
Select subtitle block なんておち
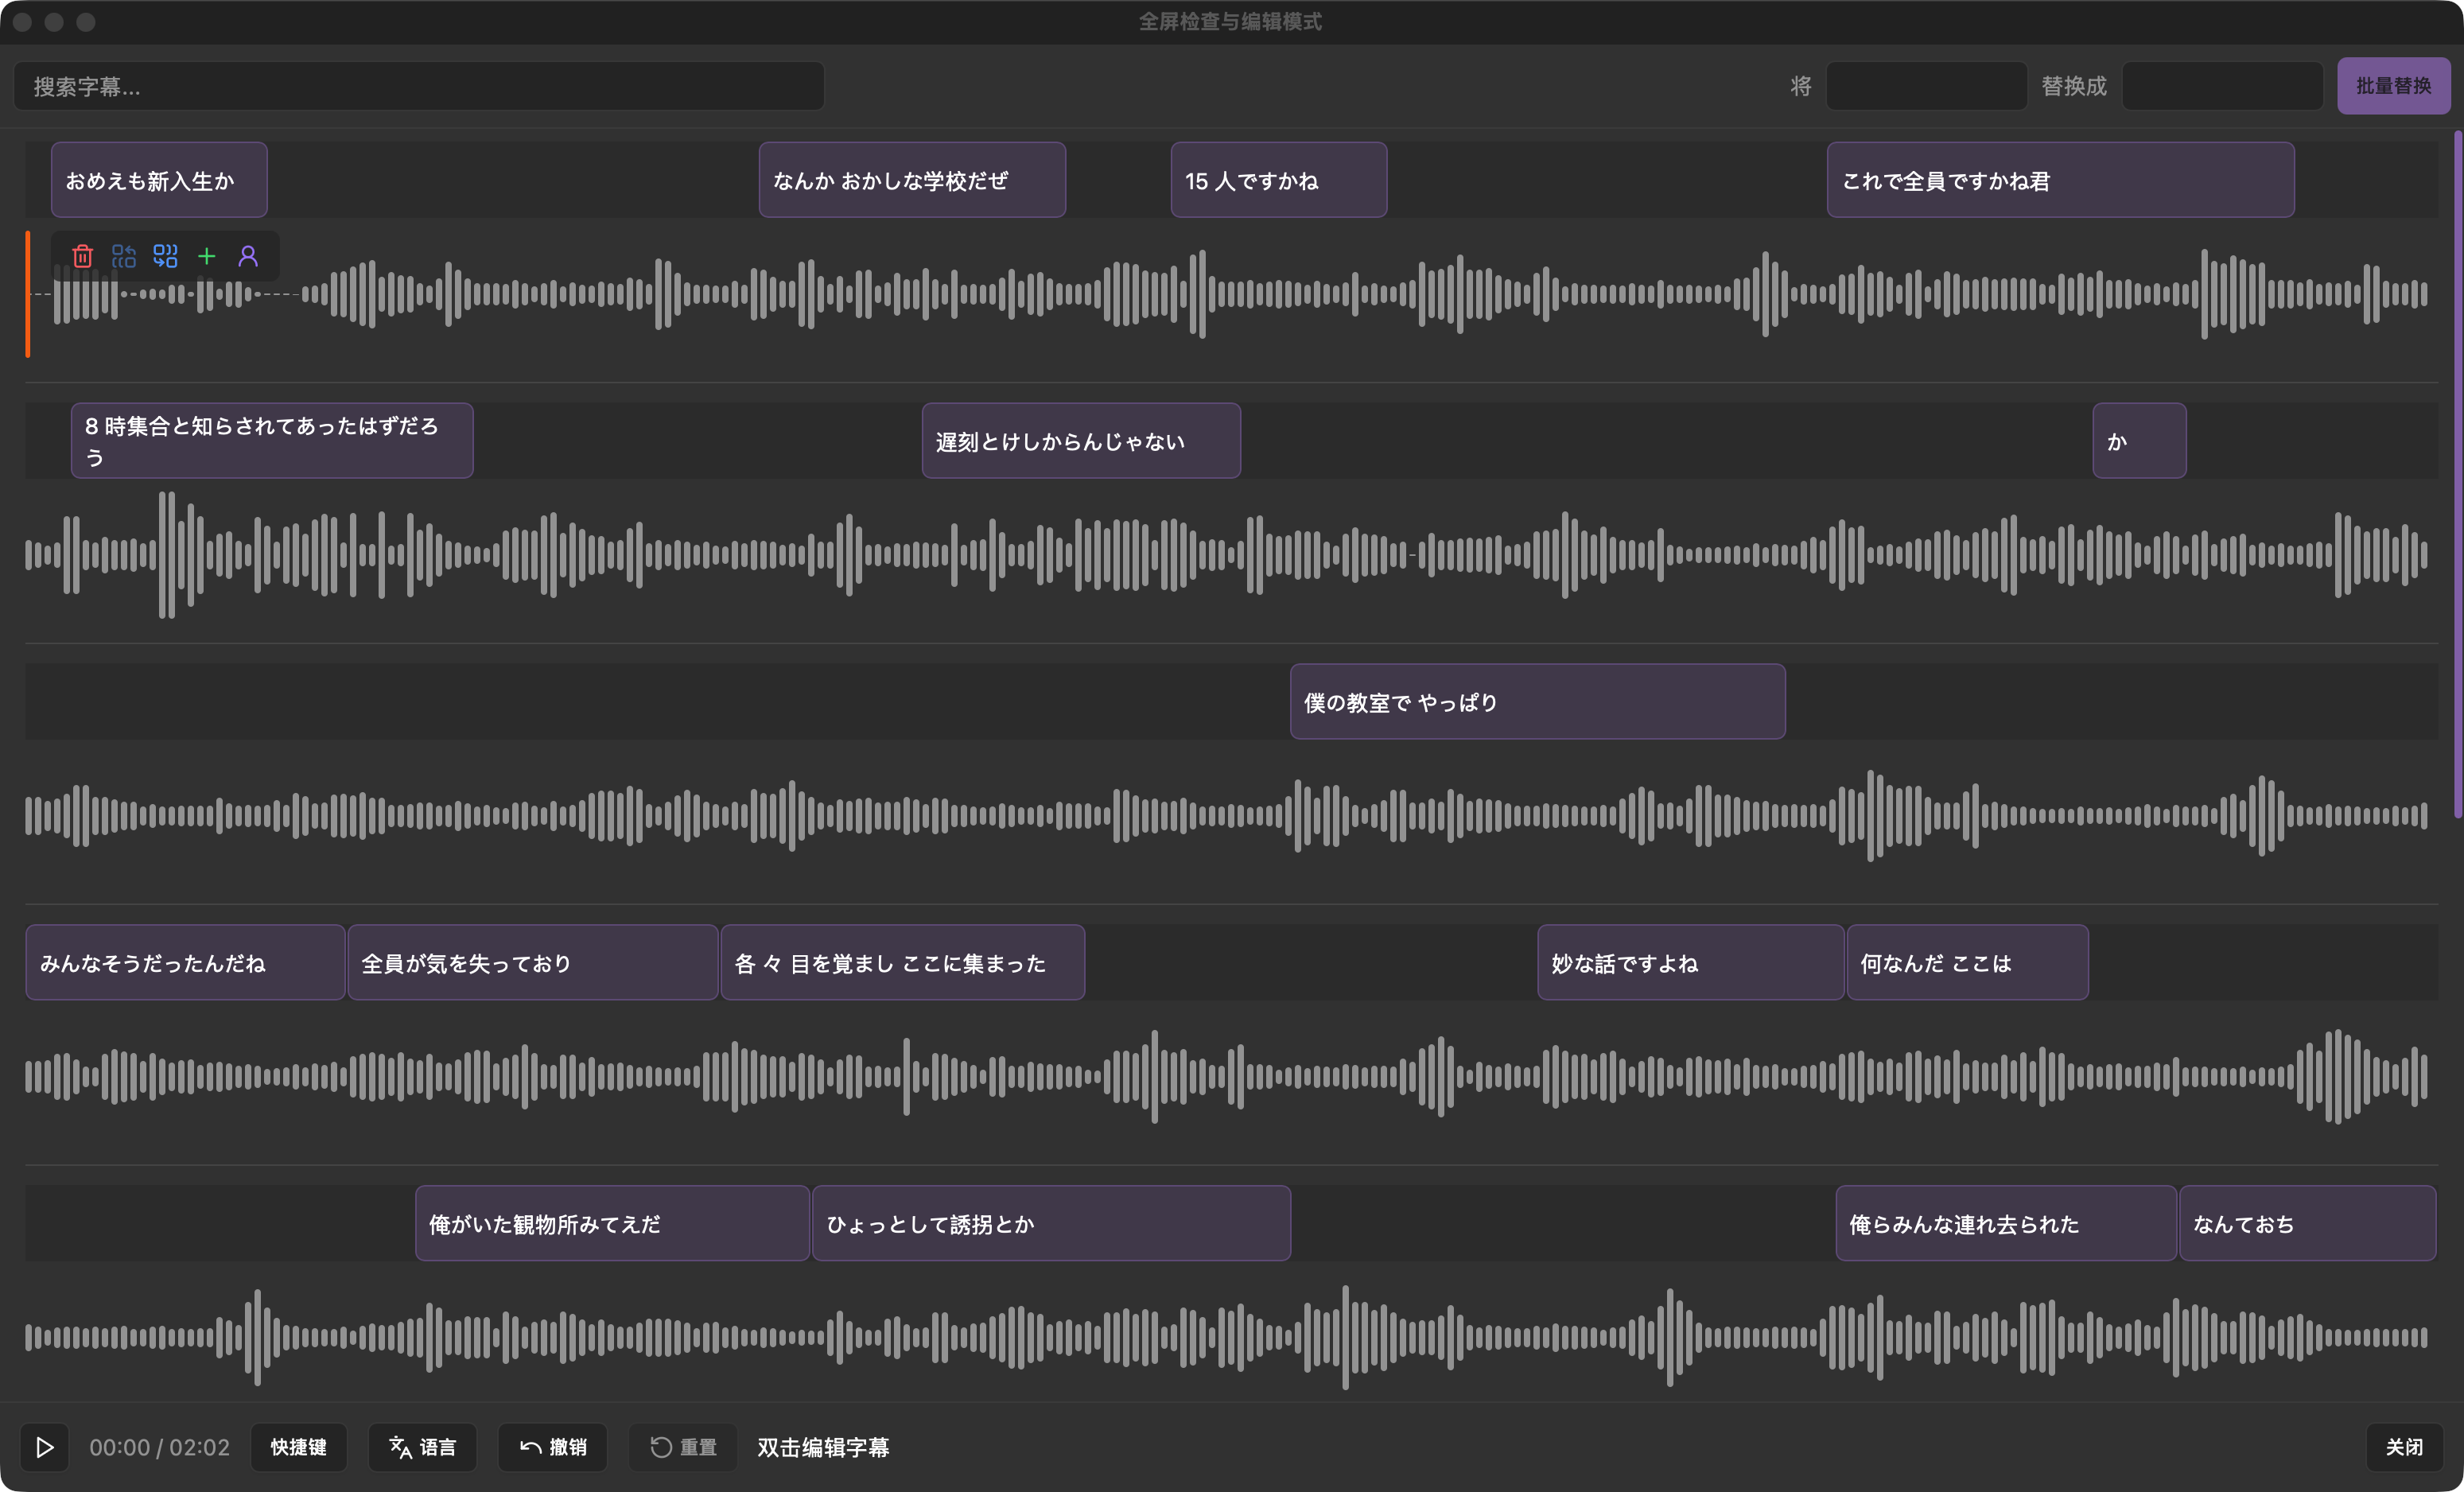click(x=2307, y=1224)
